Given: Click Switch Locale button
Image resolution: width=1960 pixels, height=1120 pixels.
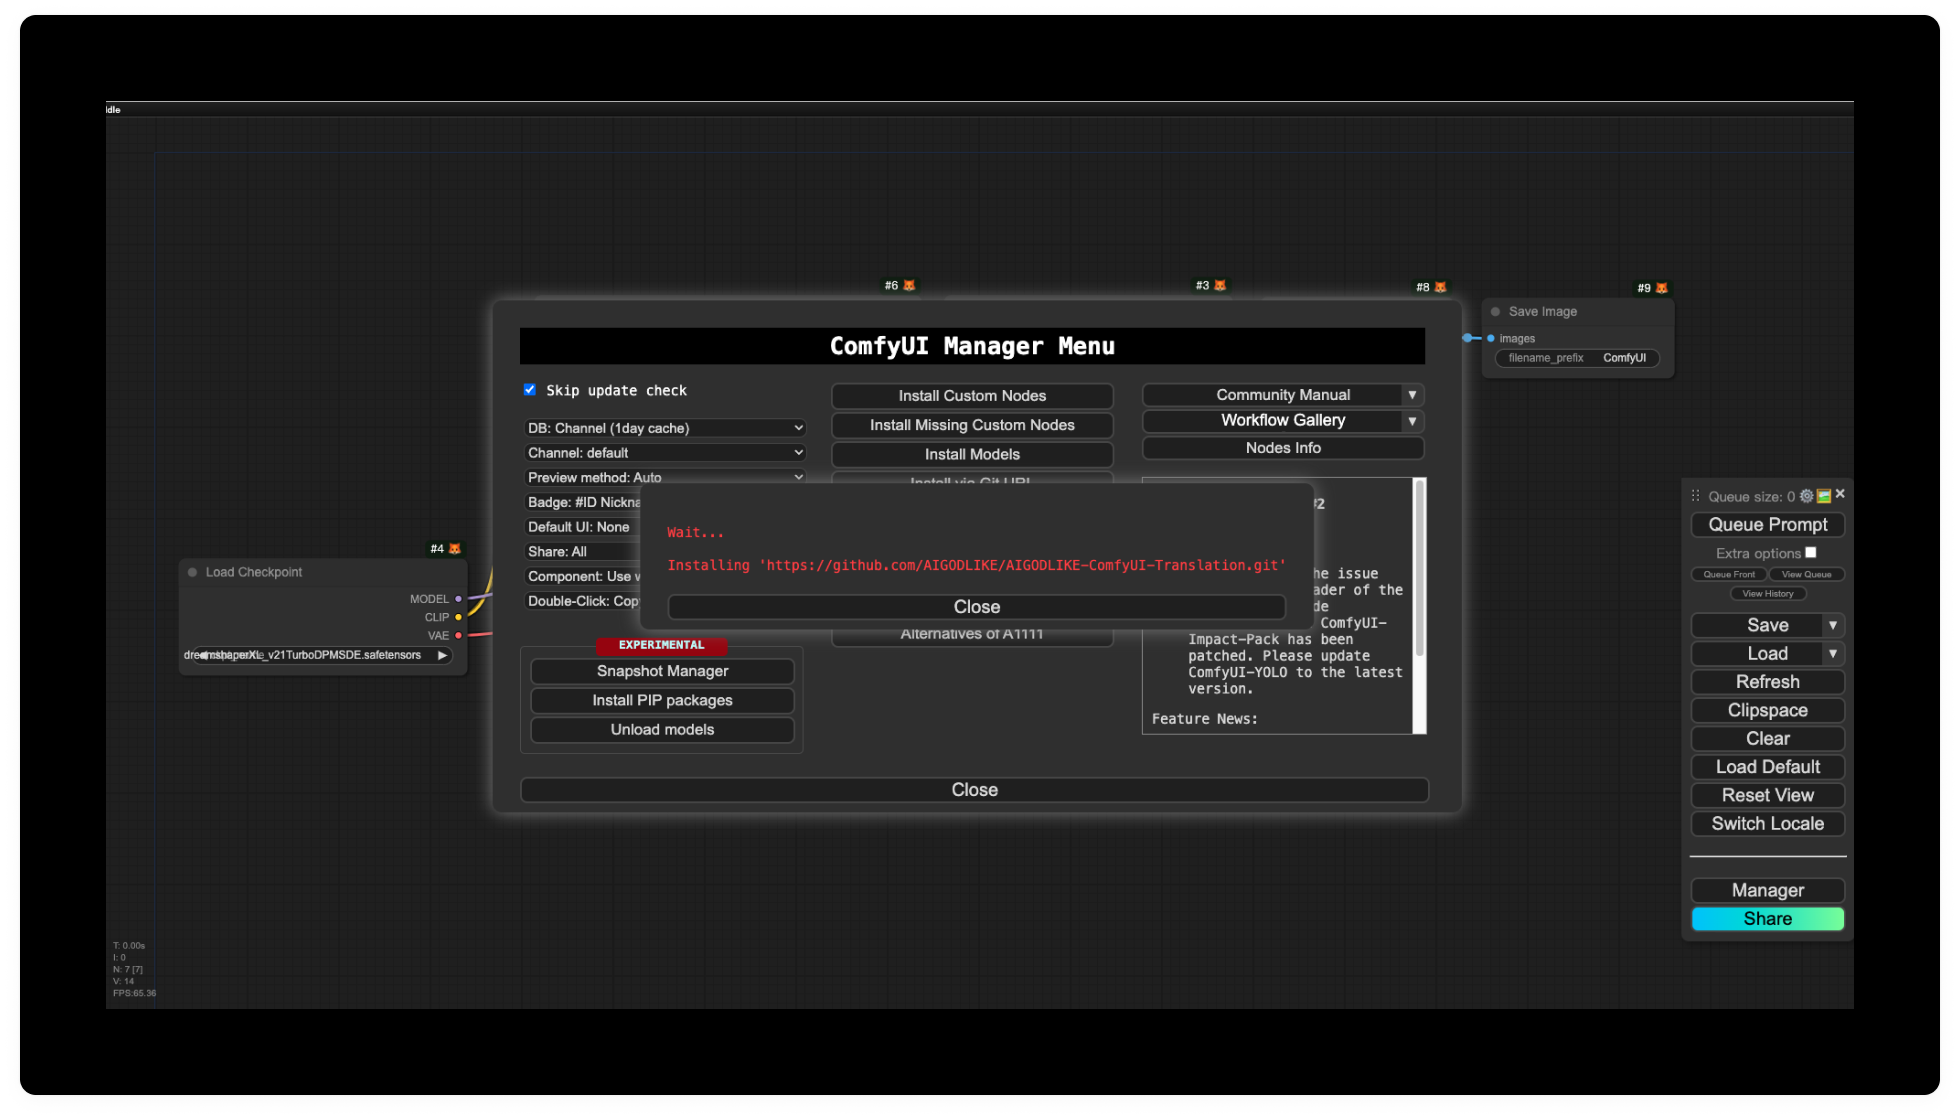Looking at the screenshot, I should pyautogui.click(x=1767, y=824).
